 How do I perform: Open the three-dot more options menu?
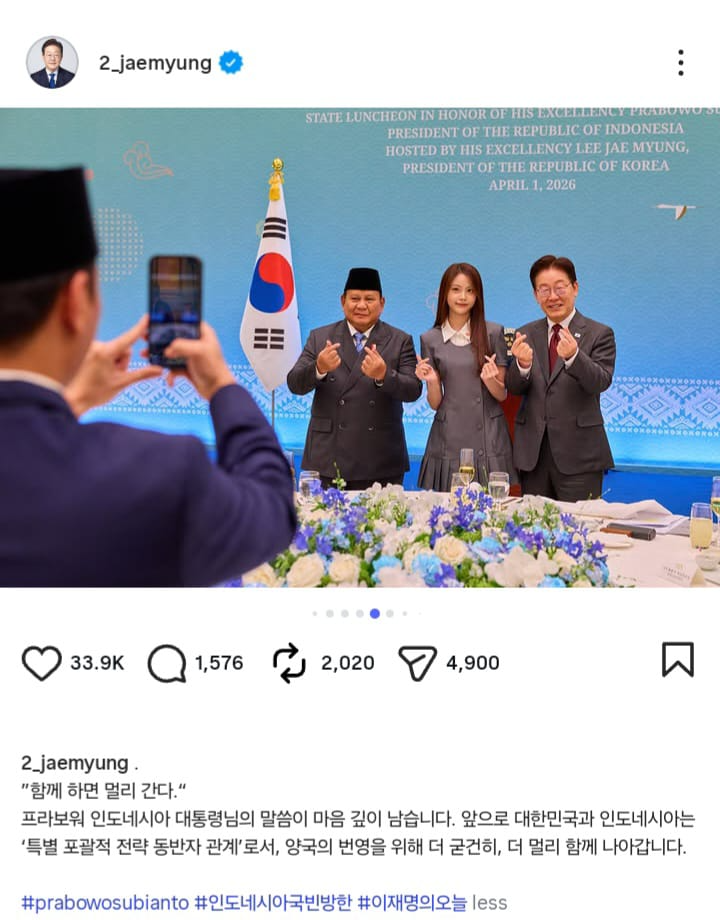tap(681, 62)
